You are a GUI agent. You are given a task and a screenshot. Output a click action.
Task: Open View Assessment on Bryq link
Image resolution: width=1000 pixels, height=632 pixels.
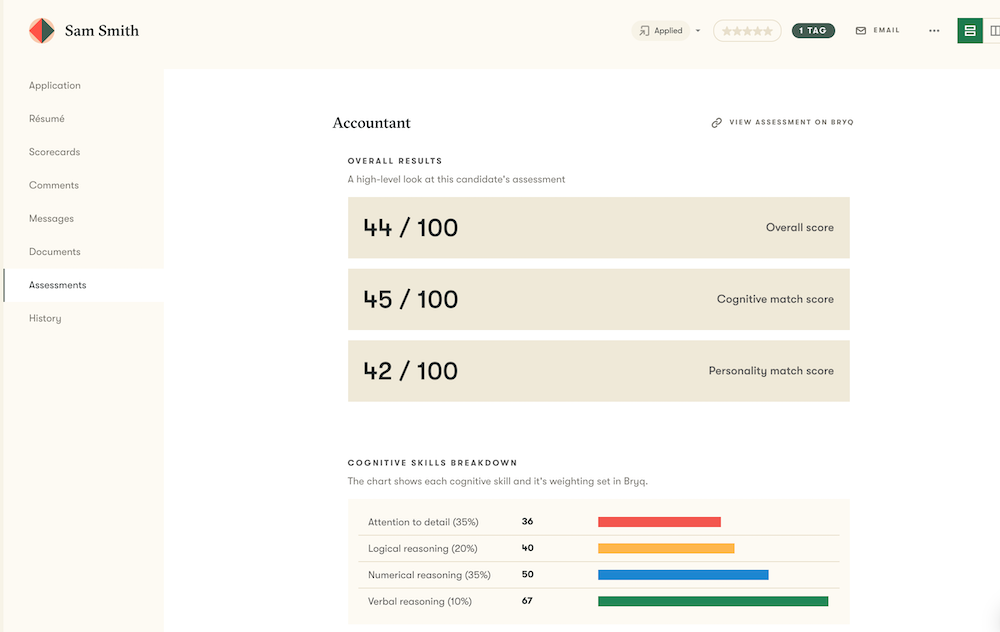(x=791, y=123)
